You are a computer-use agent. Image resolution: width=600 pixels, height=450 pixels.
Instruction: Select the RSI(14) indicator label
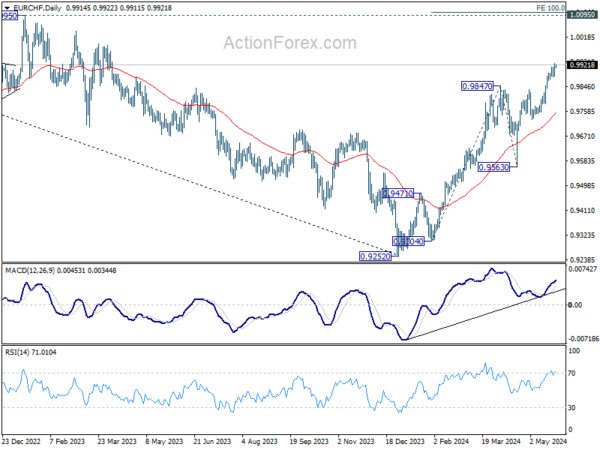coord(16,352)
